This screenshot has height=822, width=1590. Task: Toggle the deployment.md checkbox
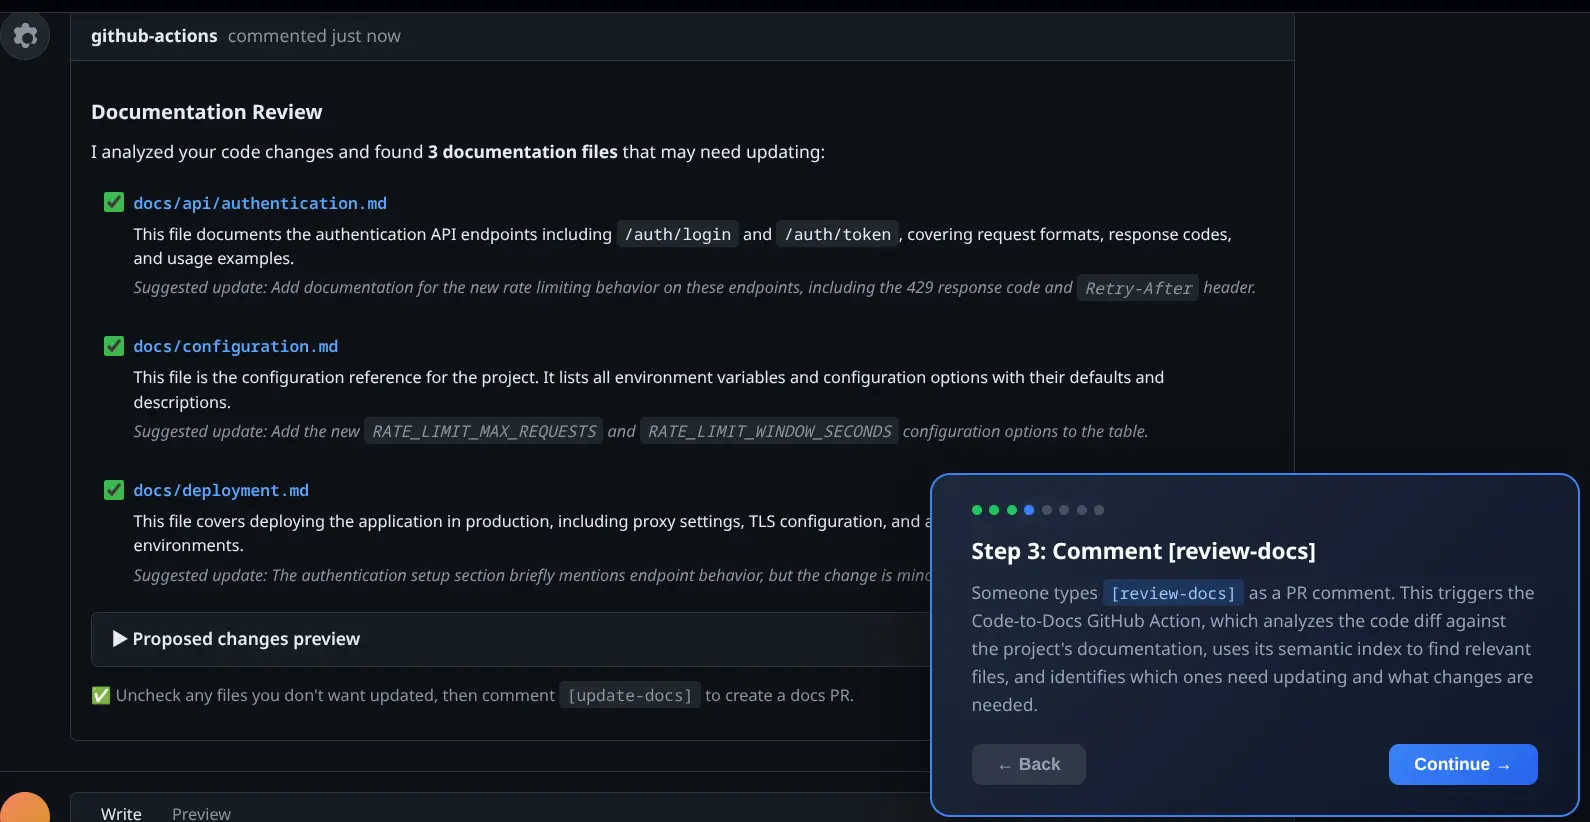coord(114,490)
